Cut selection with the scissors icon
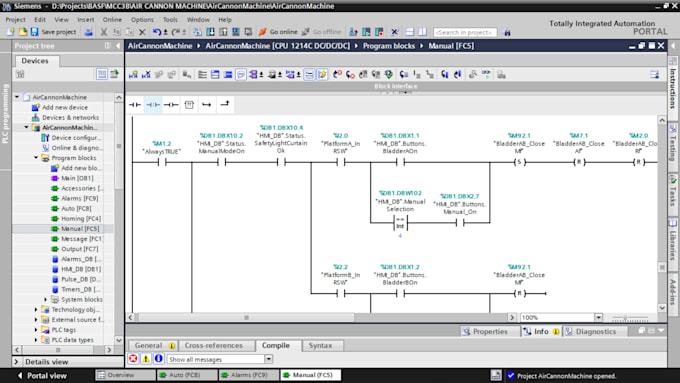Image resolution: width=680 pixels, height=383 pixels. pyautogui.click(x=104, y=32)
